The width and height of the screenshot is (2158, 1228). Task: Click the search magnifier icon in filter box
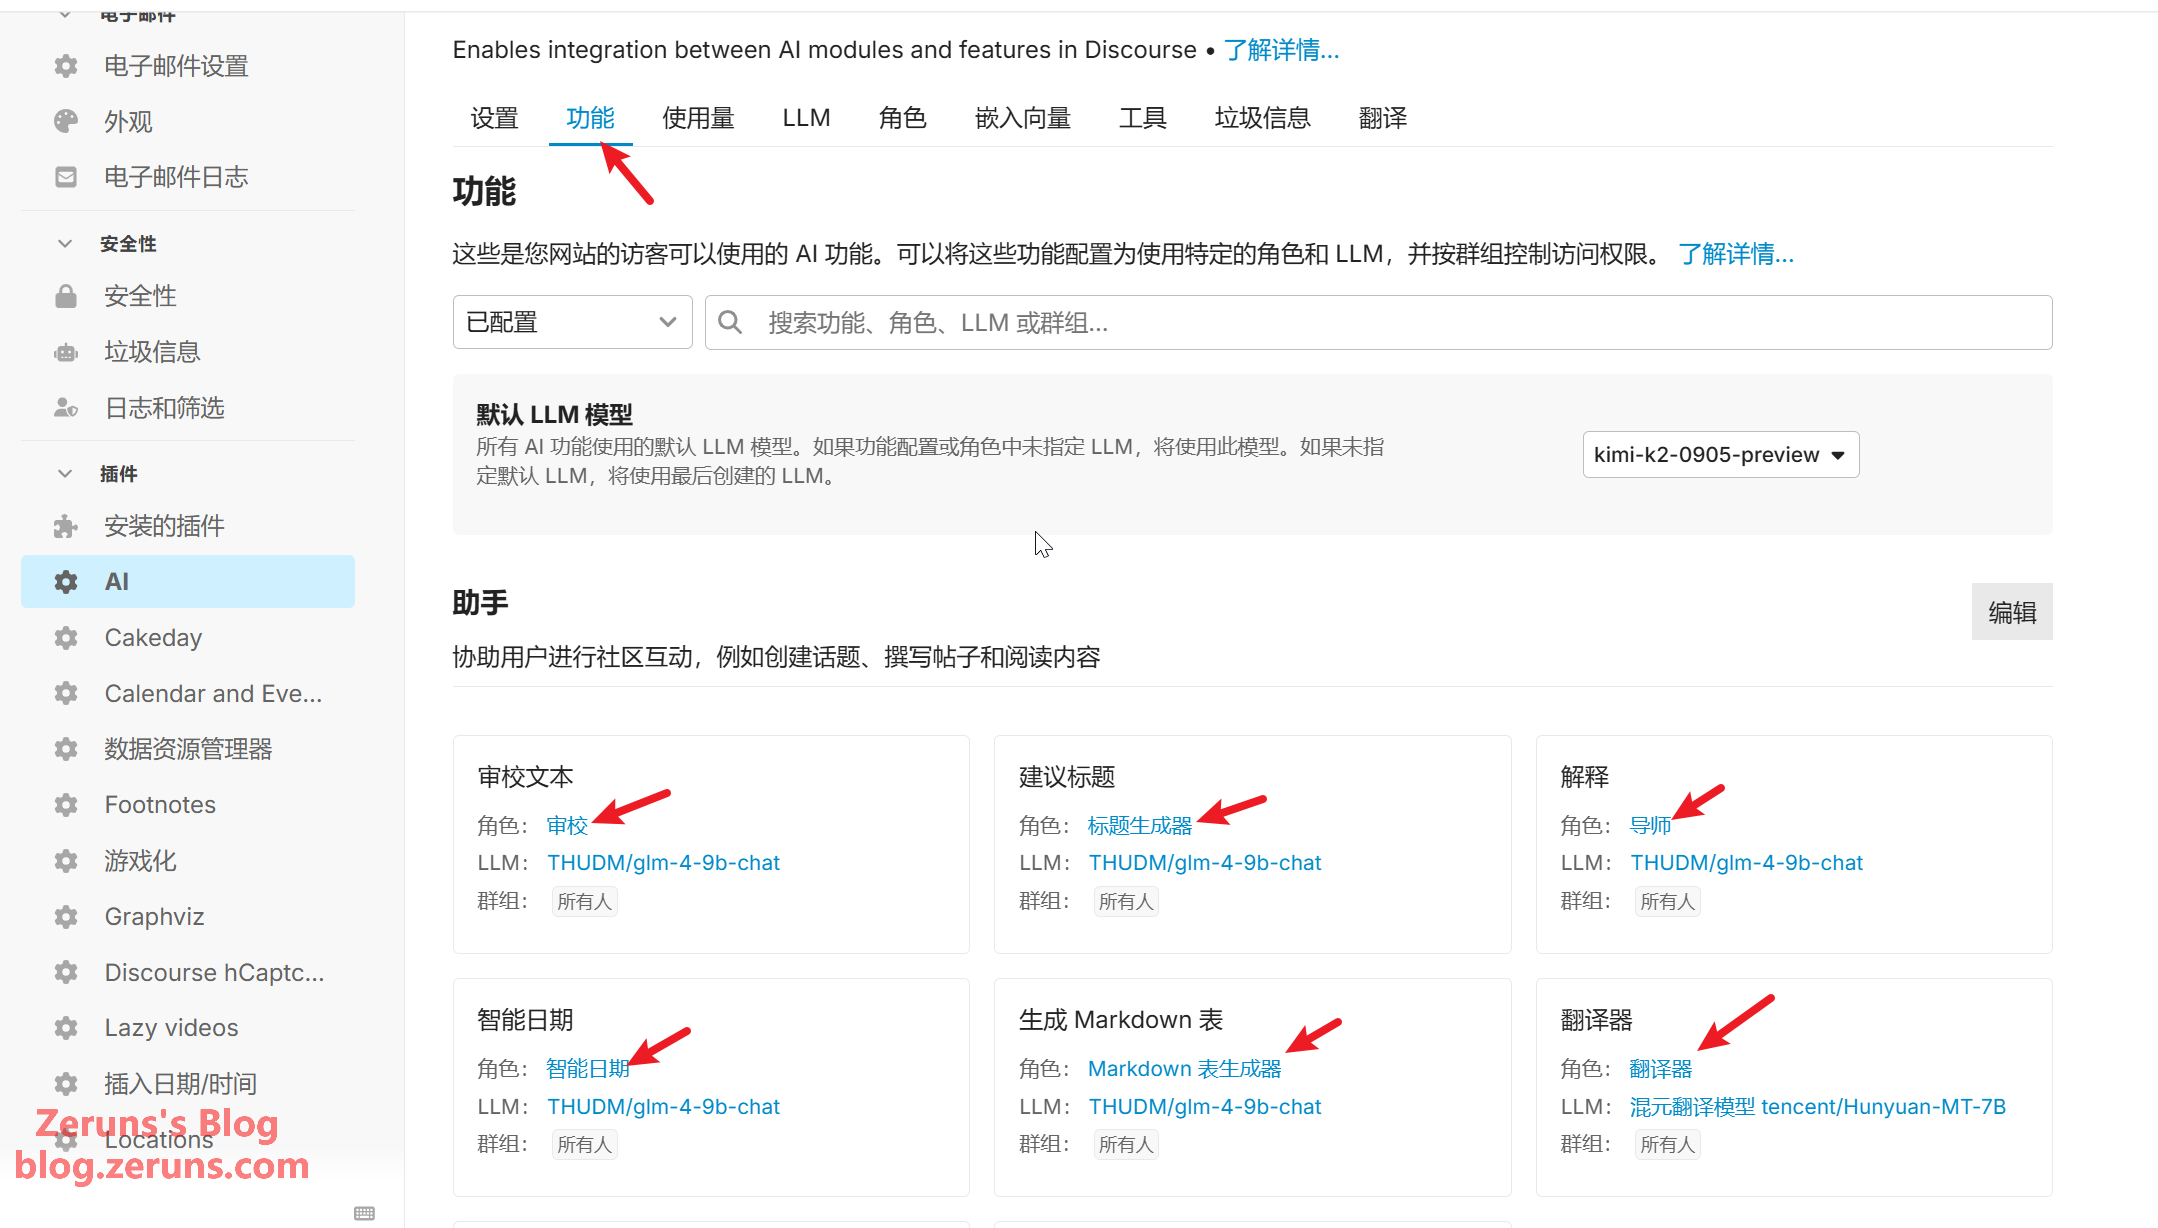coord(730,322)
